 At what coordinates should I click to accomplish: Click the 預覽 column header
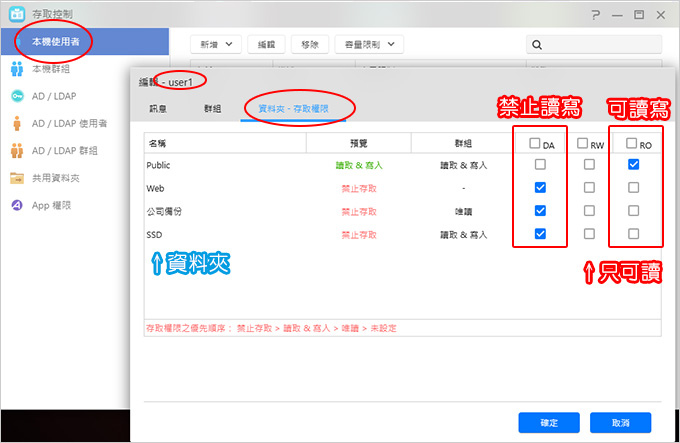pyautogui.click(x=359, y=143)
